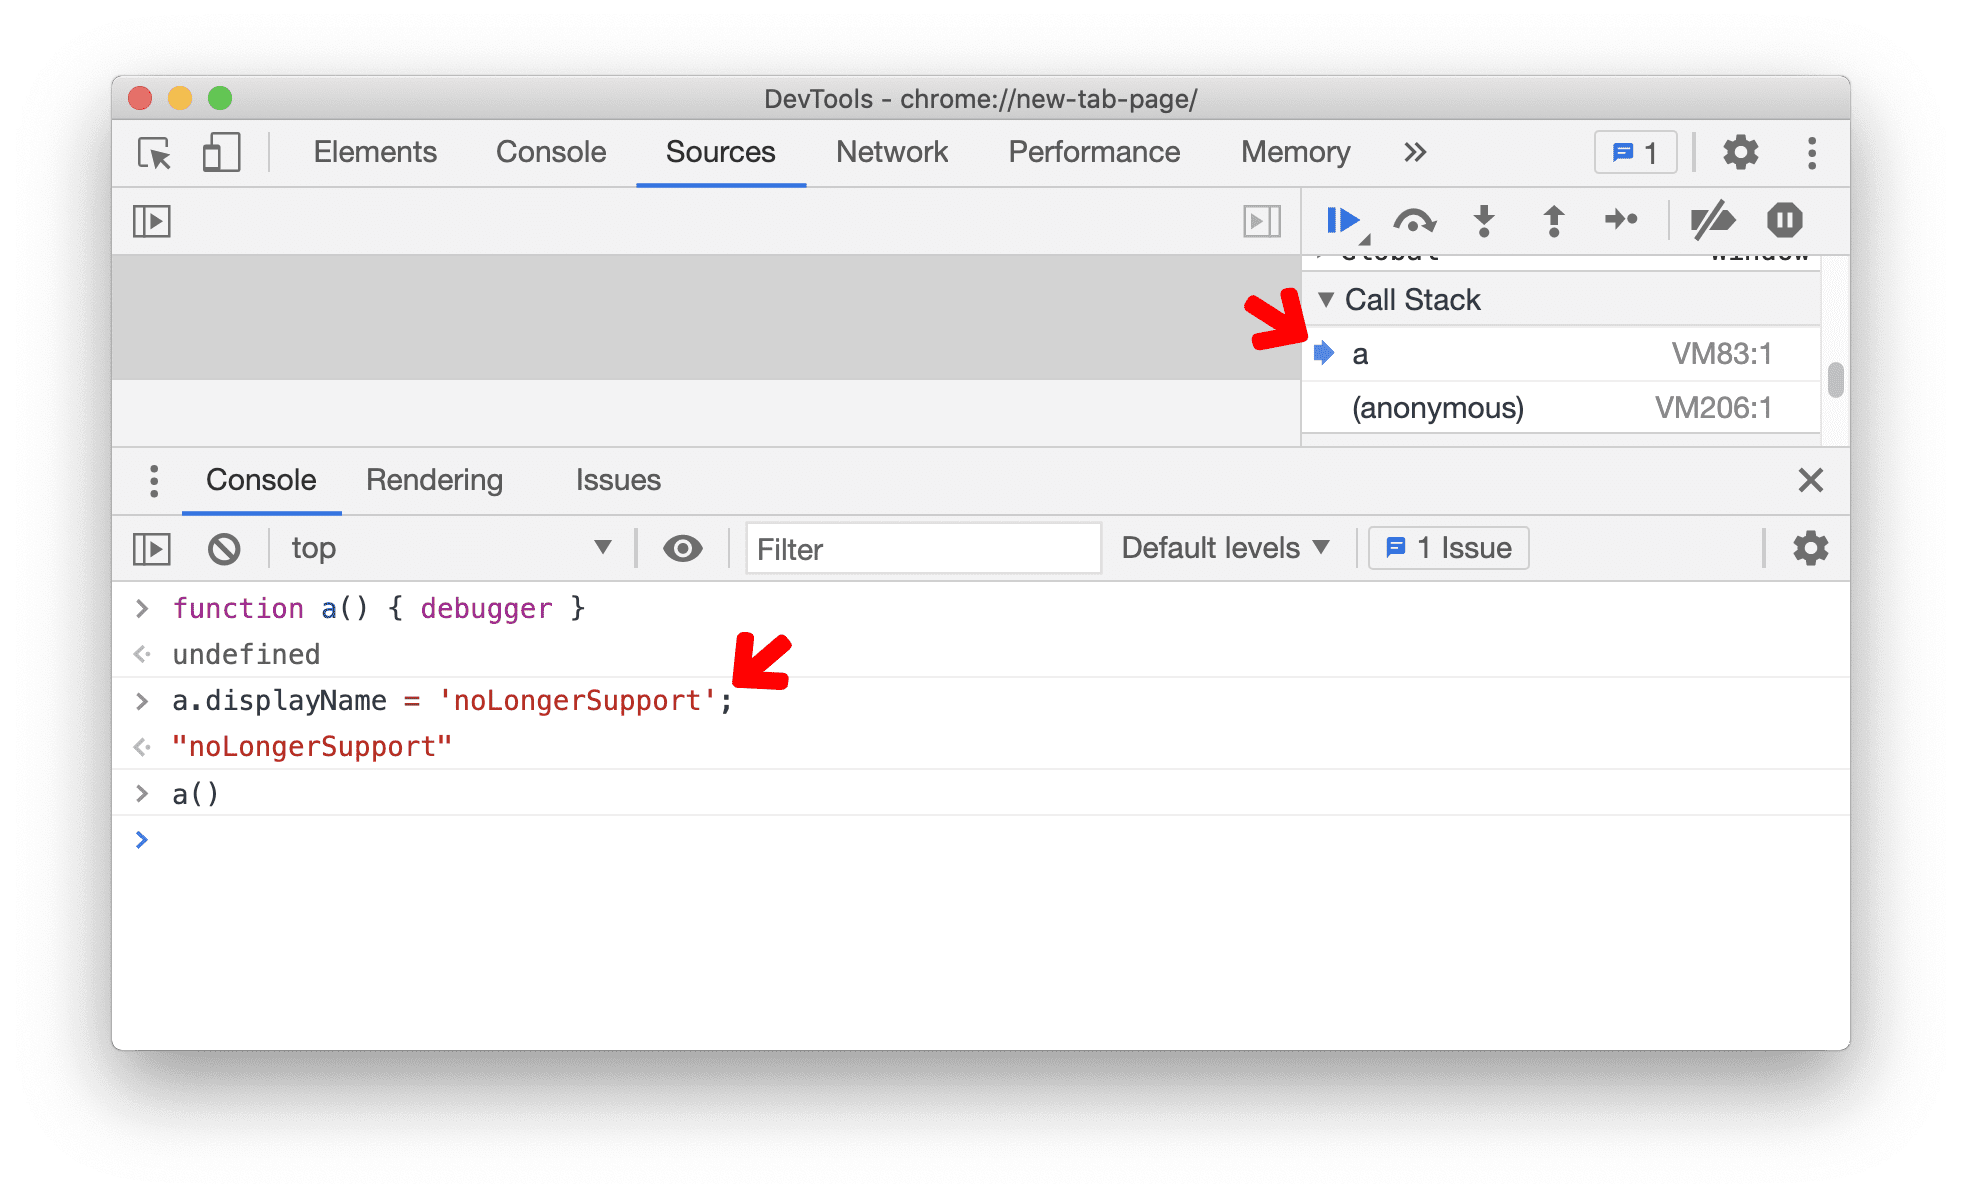Click the Deactivate breakpoints icon

tap(1715, 219)
